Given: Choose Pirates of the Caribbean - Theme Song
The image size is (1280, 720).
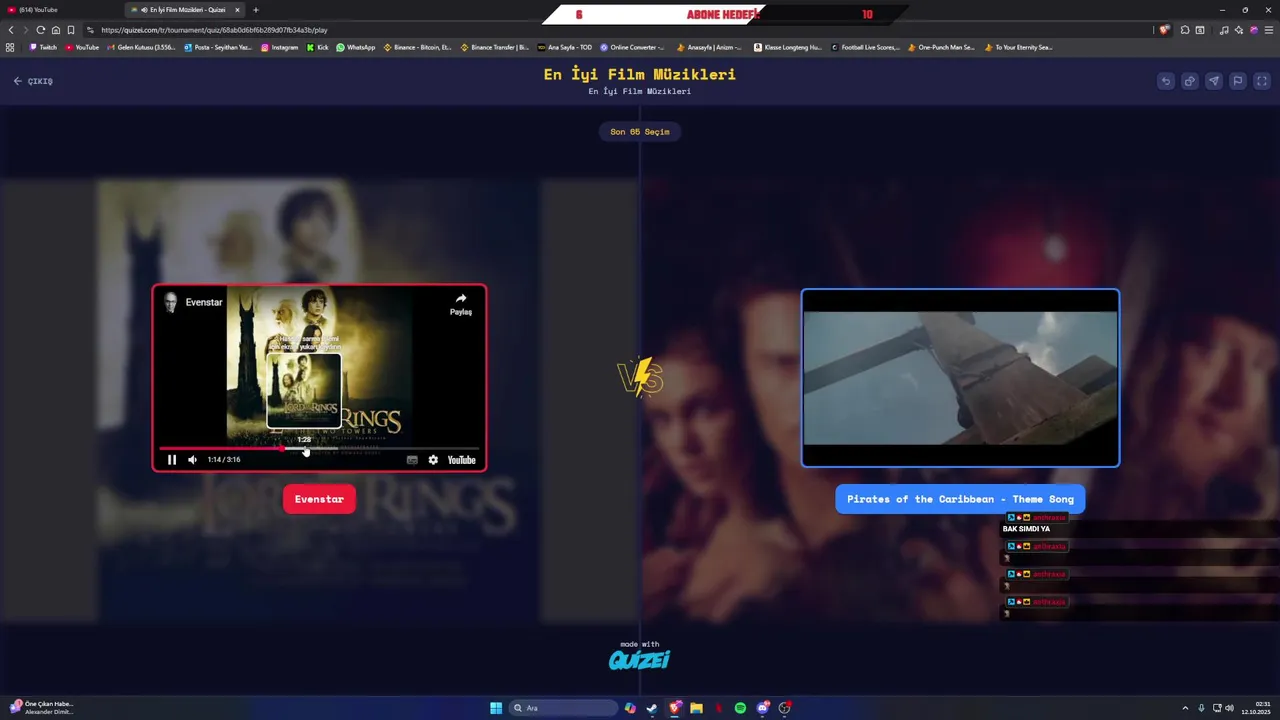Looking at the screenshot, I should coord(960,499).
